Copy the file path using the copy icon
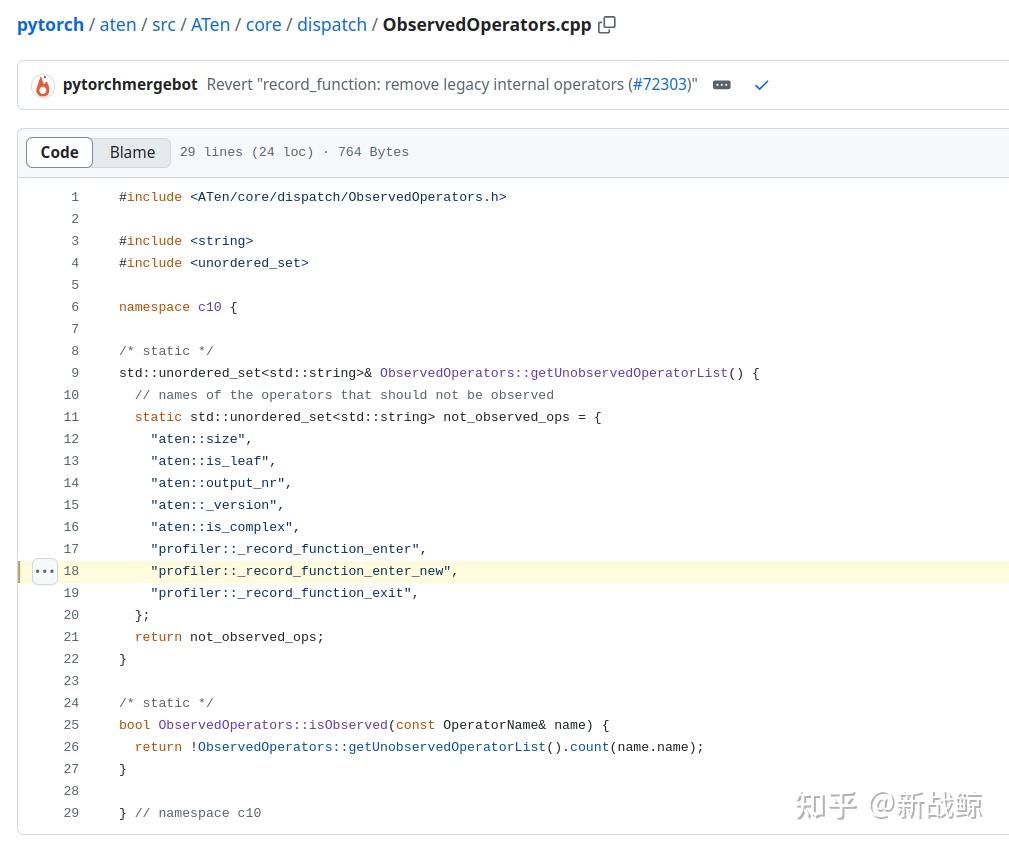 point(606,24)
